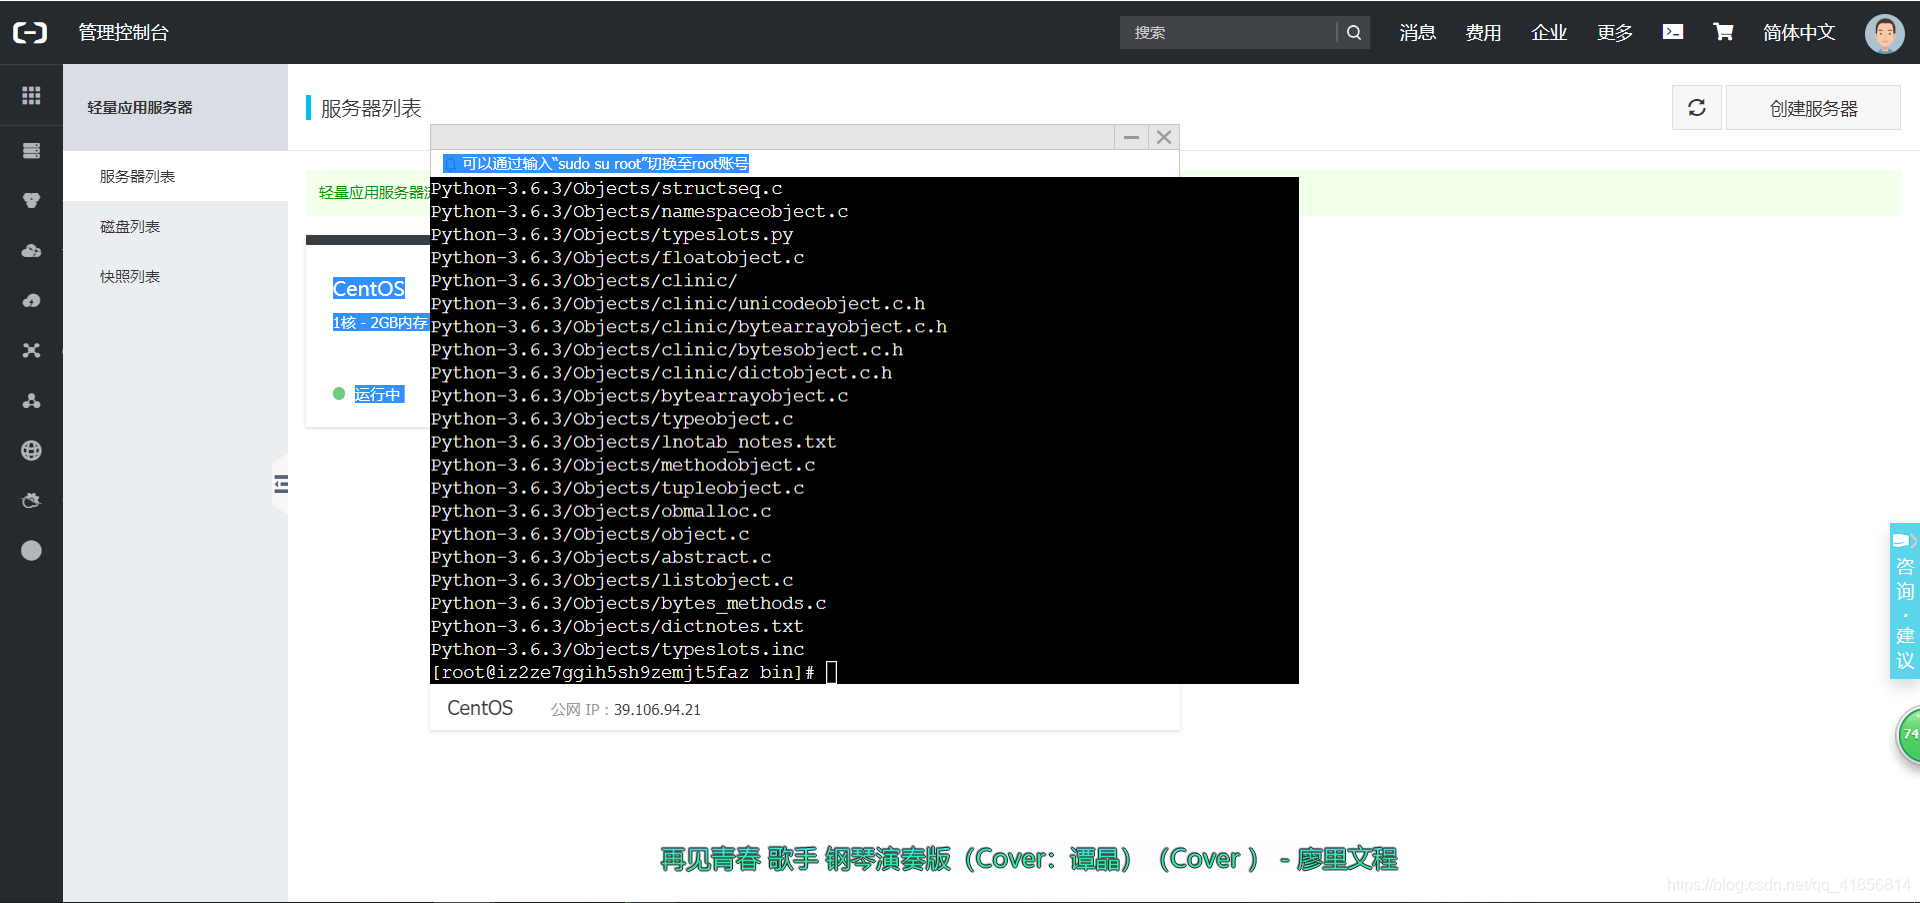Click the shopping cart icon
This screenshot has width=1920, height=903.
(x=1723, y=31)
